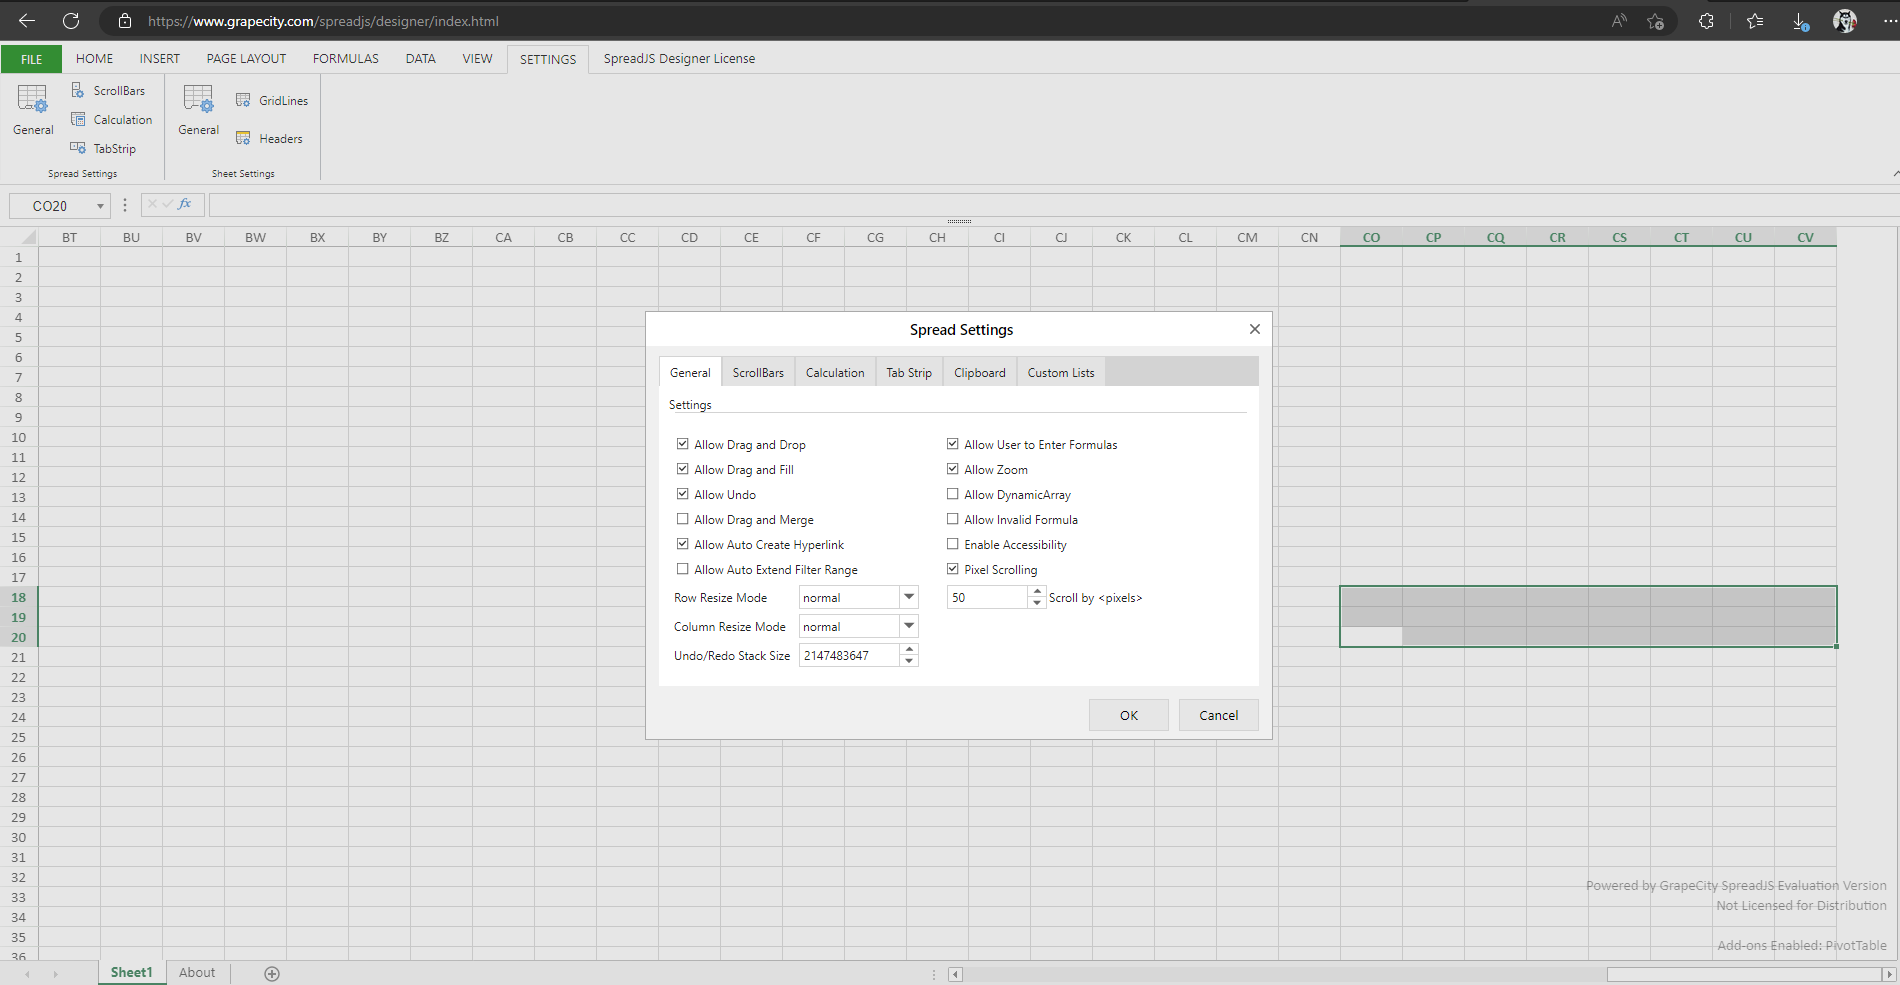
Task: Enable Allow Drag and Merge
Action: click(x=683, y=518)
